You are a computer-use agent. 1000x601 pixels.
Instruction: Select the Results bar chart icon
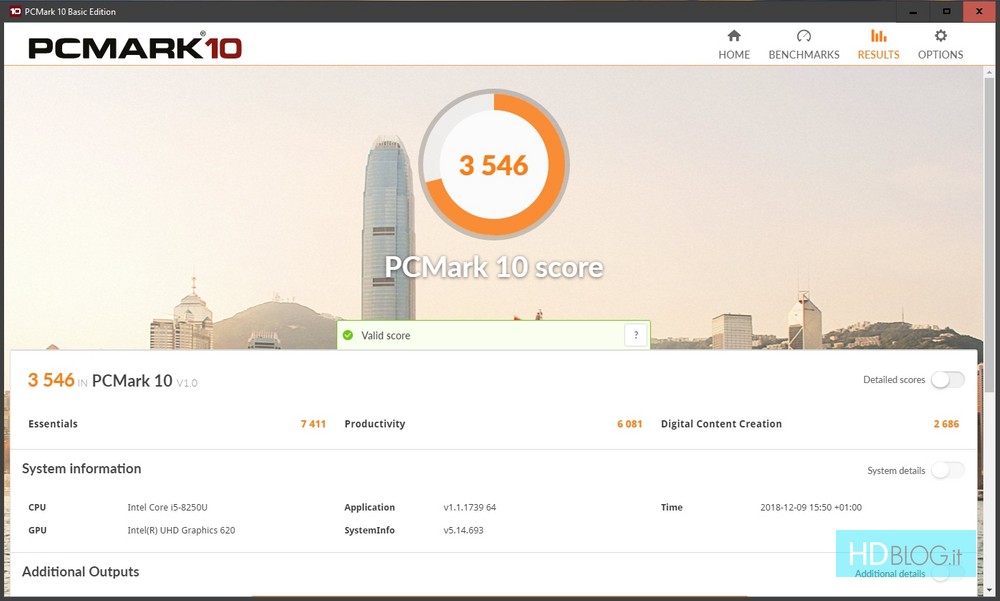pyautogui.click(x=878, y=35)
